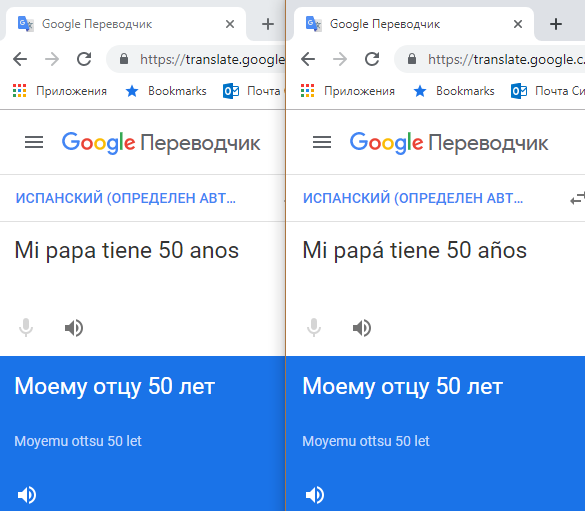Open Bookmarks folder in right window's bookmarks bar
The image size is (585, 511).
[x=454, y=91]
